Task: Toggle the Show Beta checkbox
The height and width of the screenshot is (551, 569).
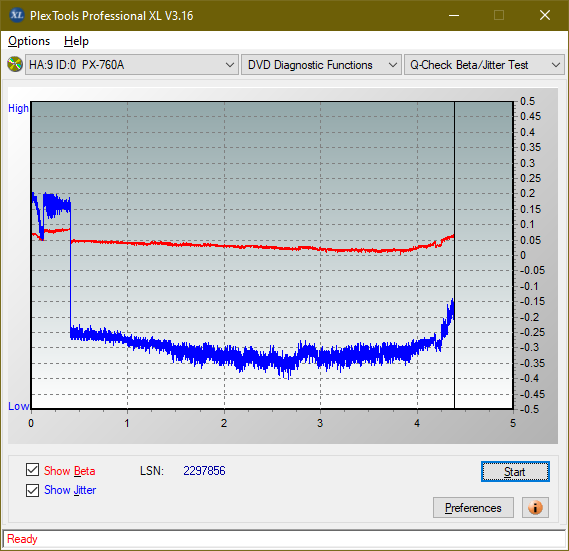Action: tap(32, 469)
